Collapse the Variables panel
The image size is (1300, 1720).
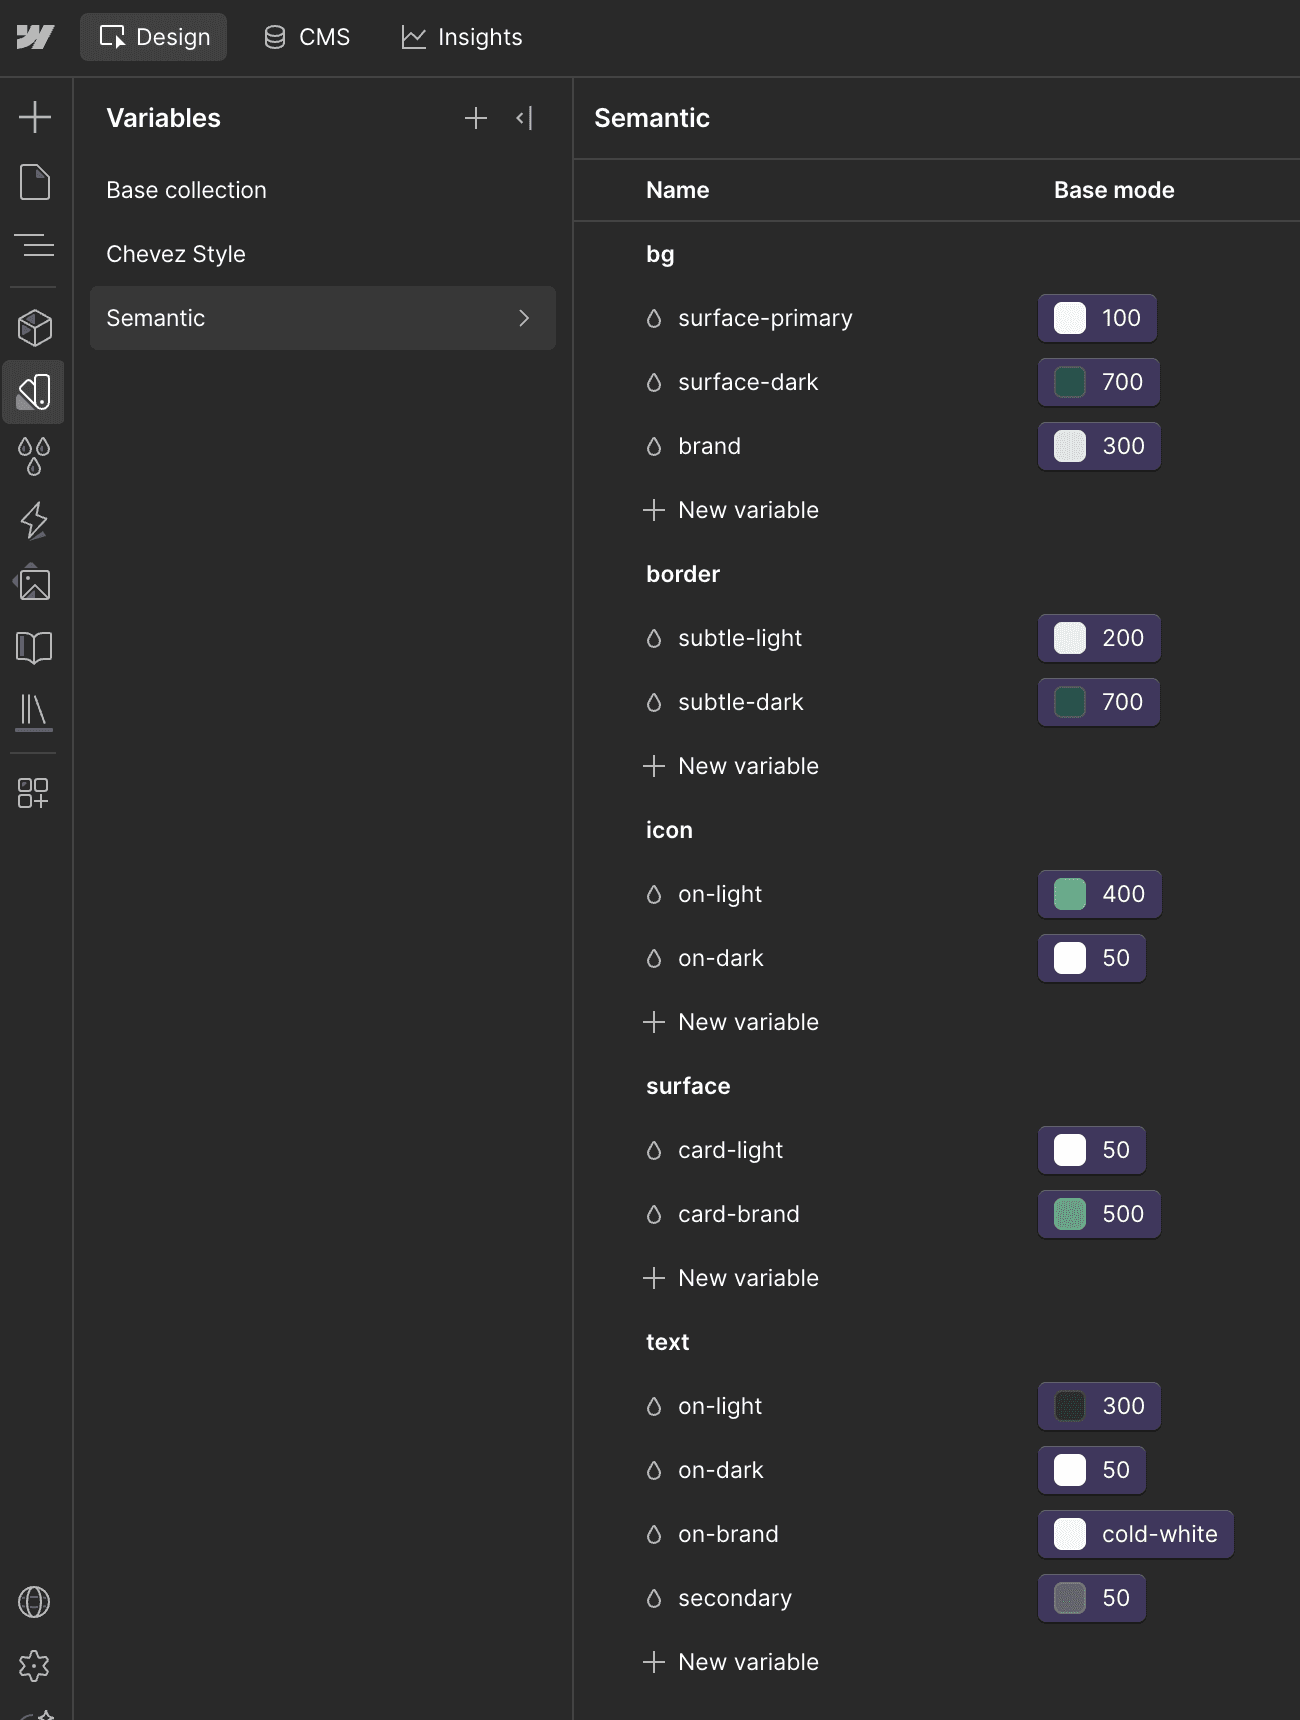(525, 118)
